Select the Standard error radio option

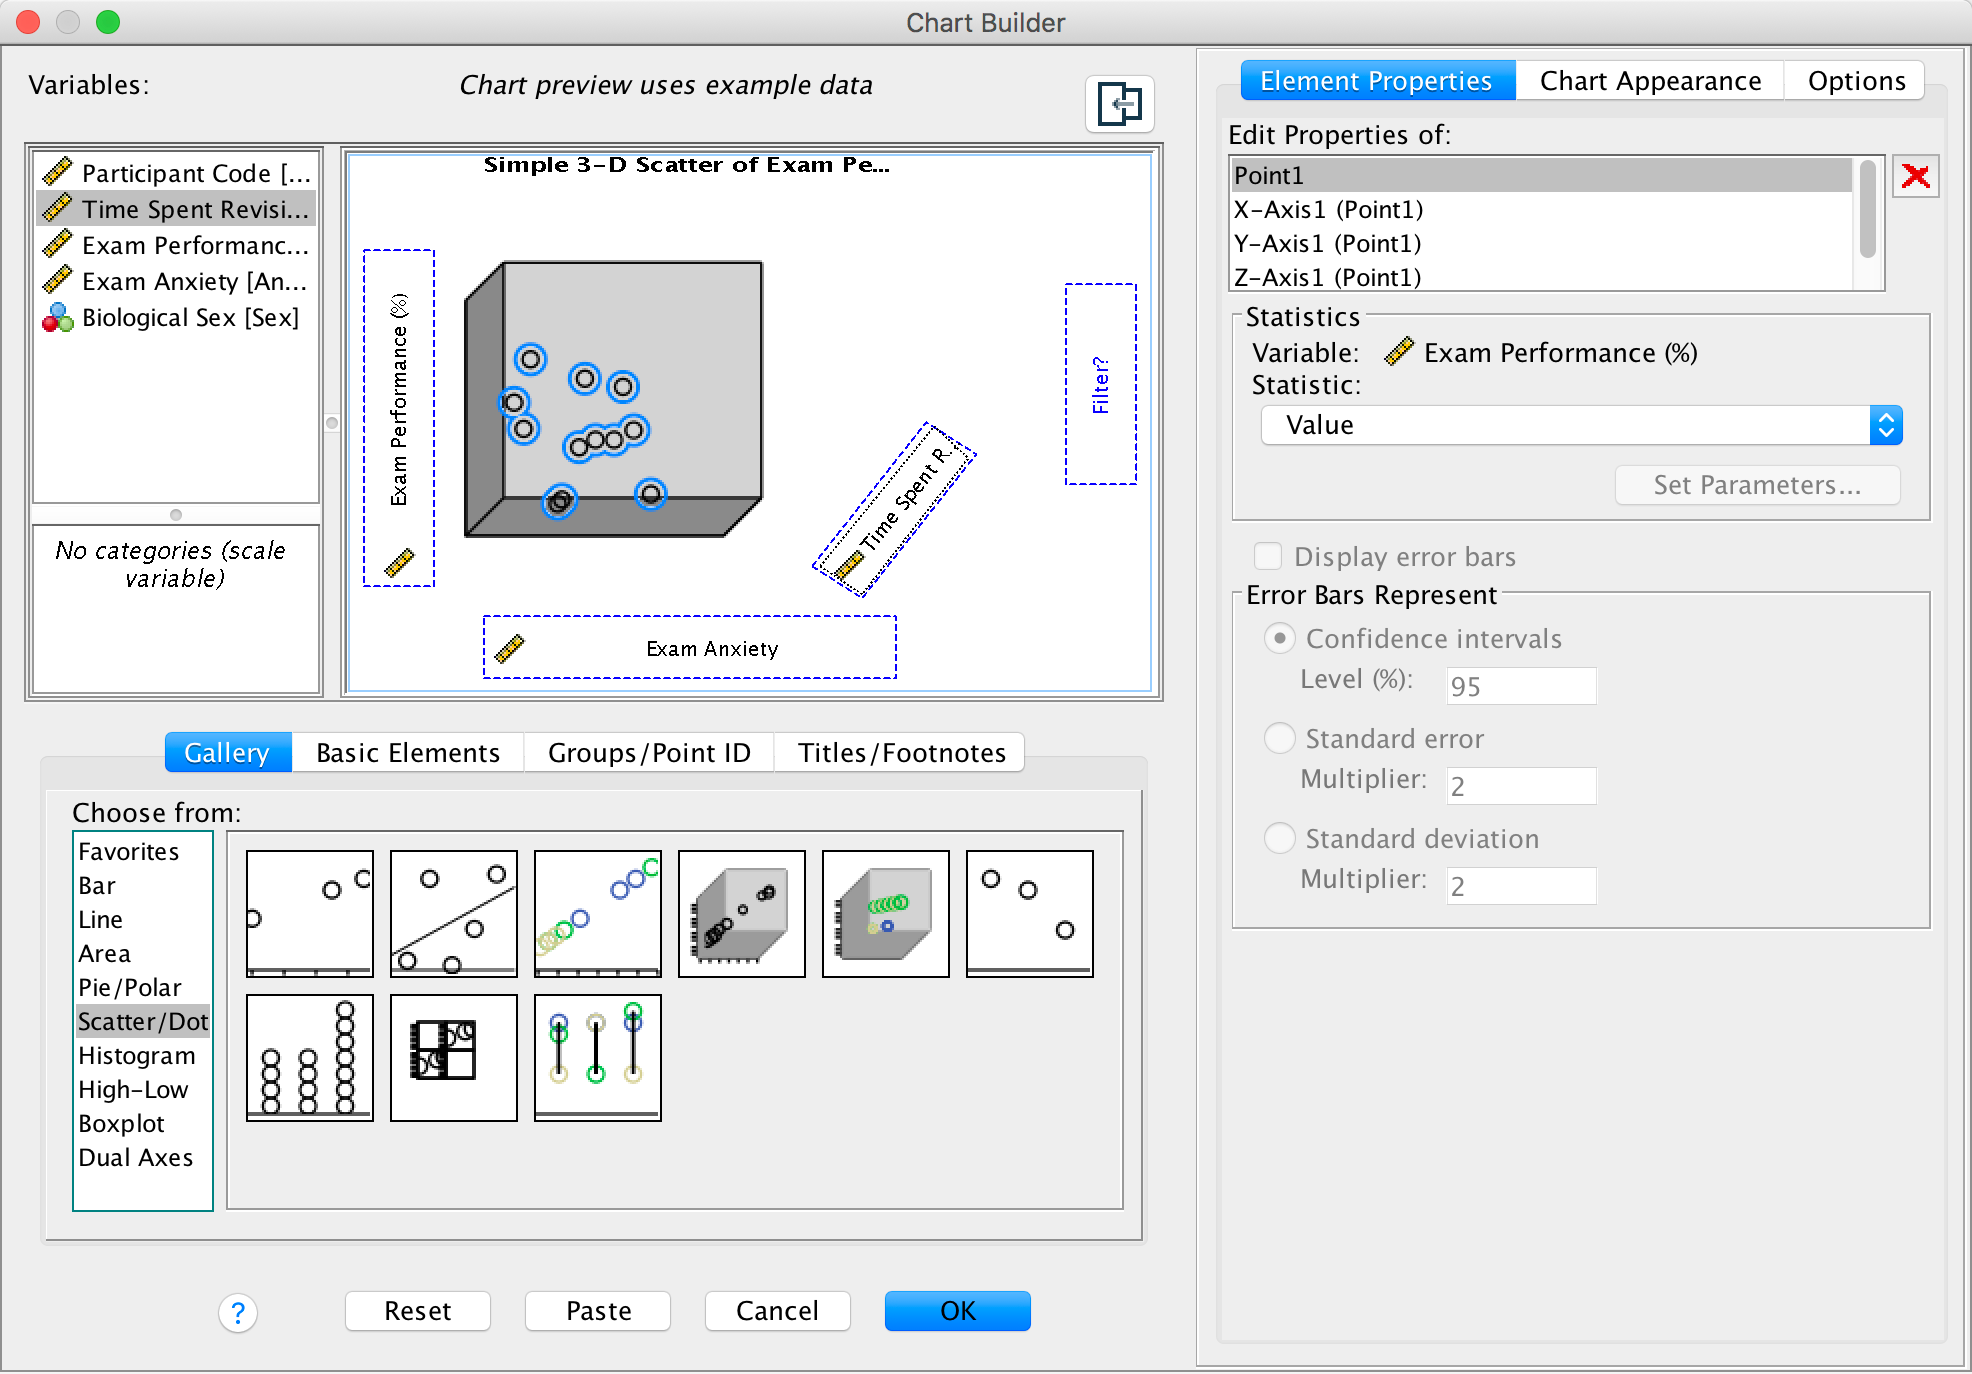[1279, 739]
